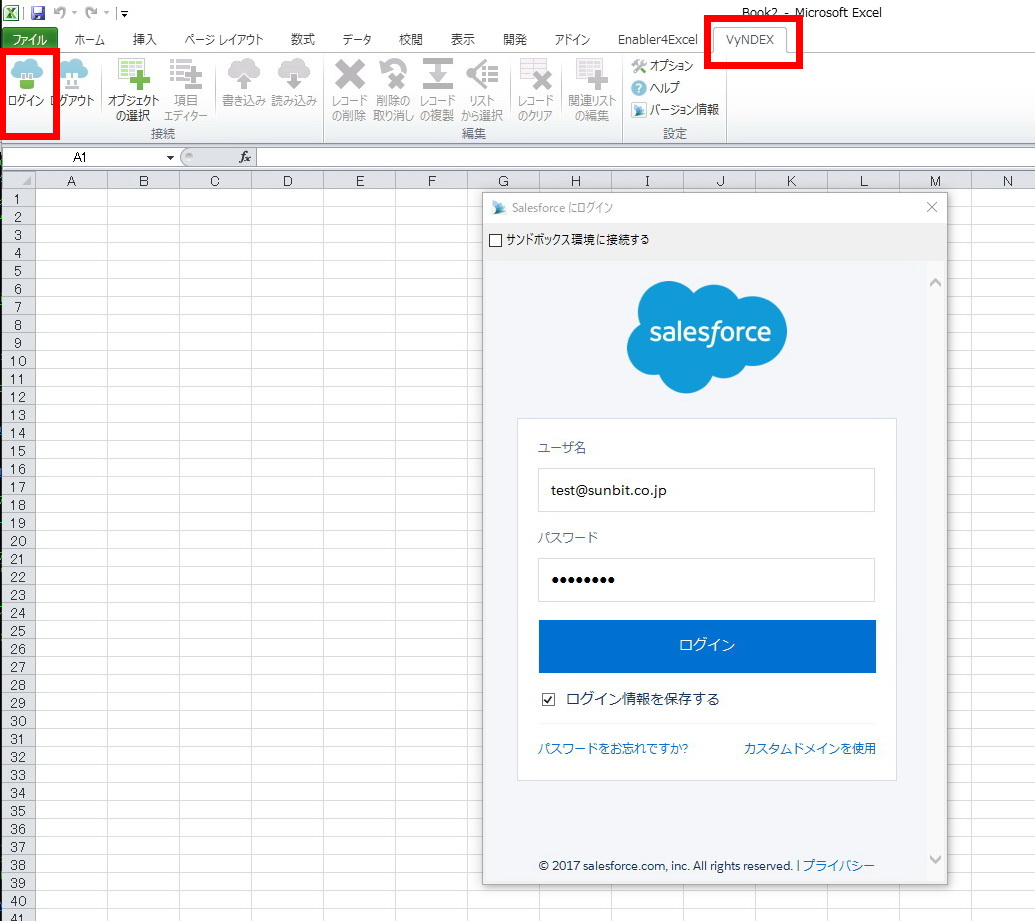Screen dimensions: 1035x921
Task: Switch to the ホーム tab
Action: pyautogui.click(x=89, y=40)
